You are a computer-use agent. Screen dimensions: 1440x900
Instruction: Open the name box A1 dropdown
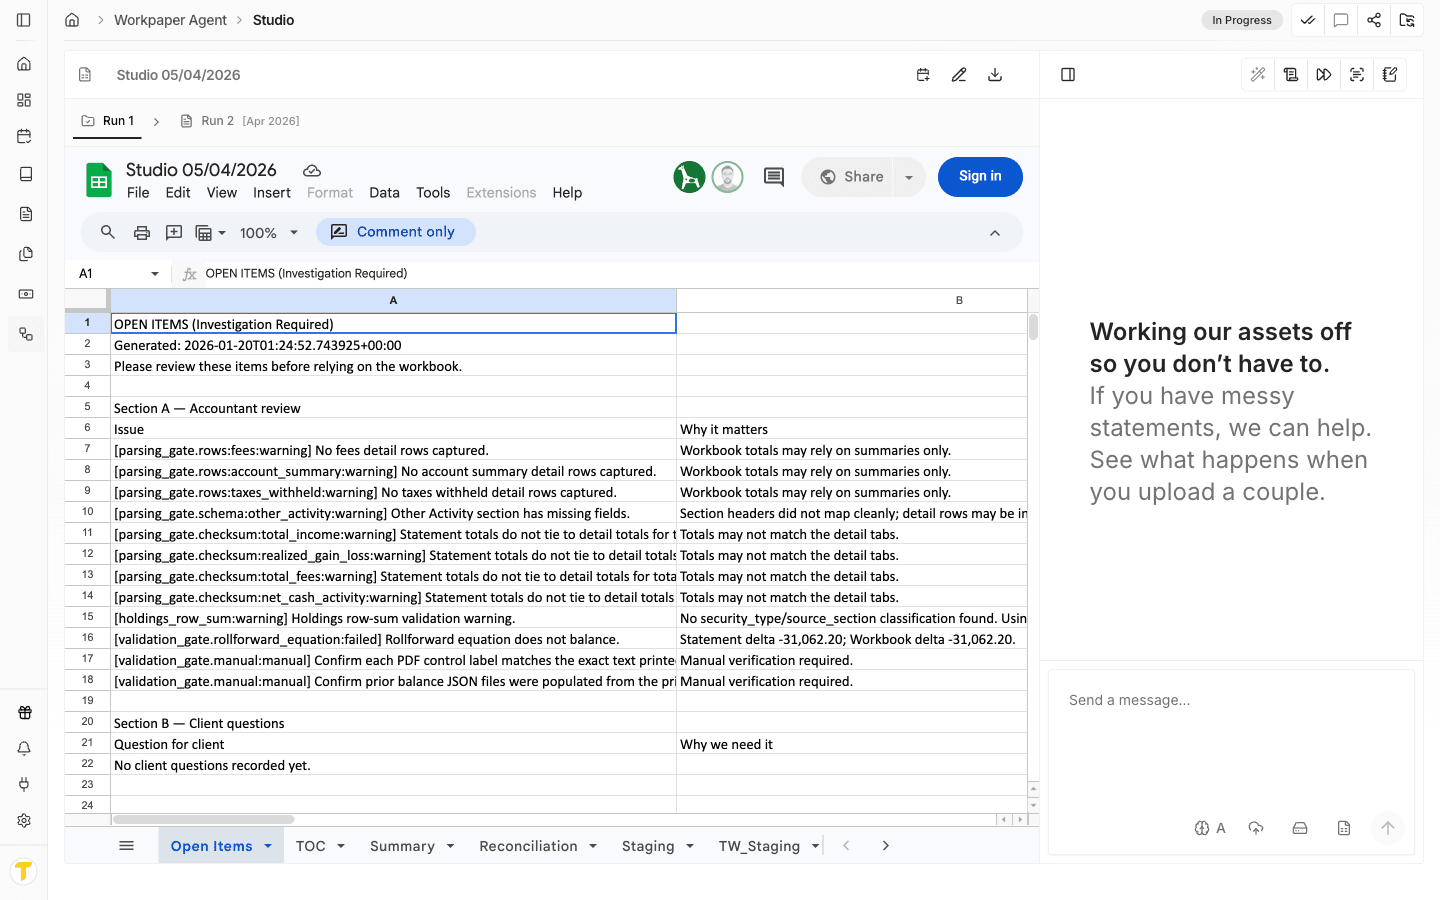point(155,274)
